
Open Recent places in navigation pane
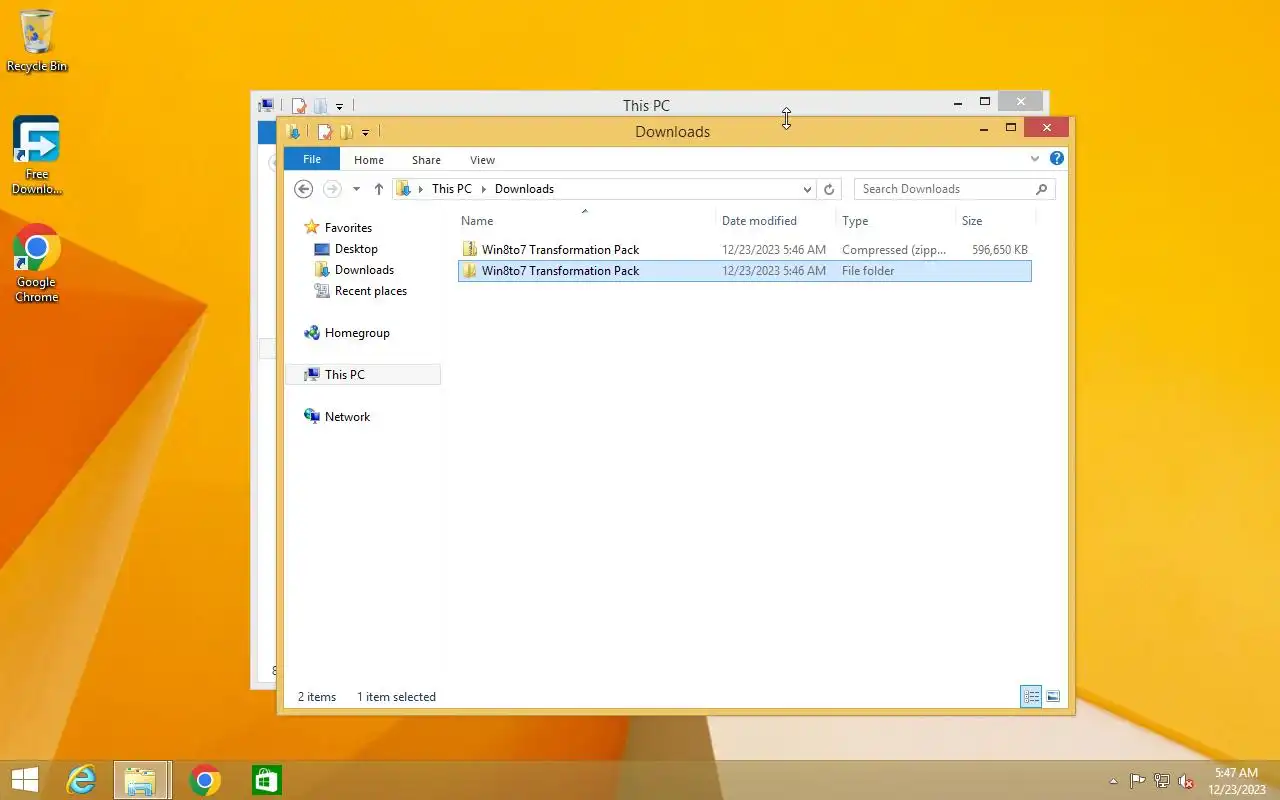pos(370,291)
